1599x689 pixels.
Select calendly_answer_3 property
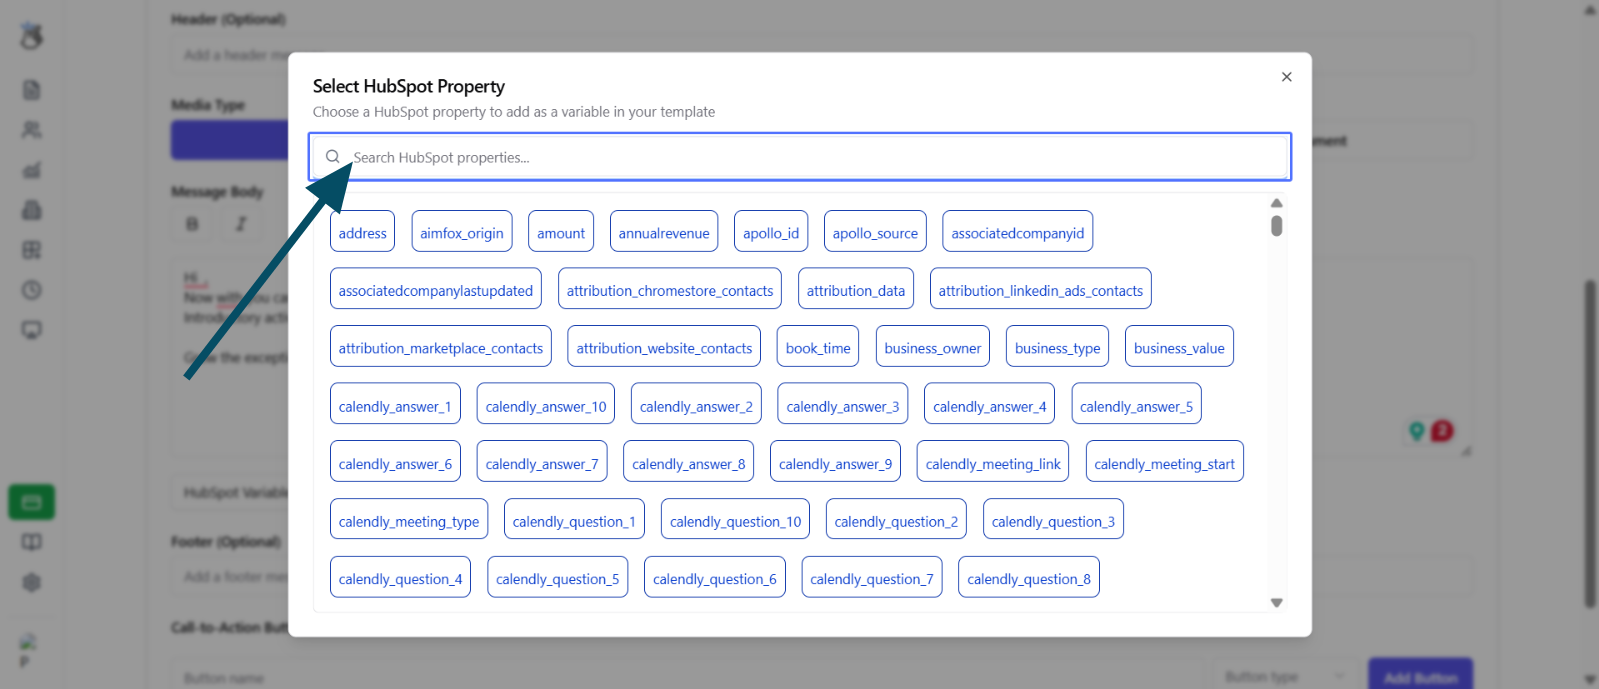click(843, 405)
